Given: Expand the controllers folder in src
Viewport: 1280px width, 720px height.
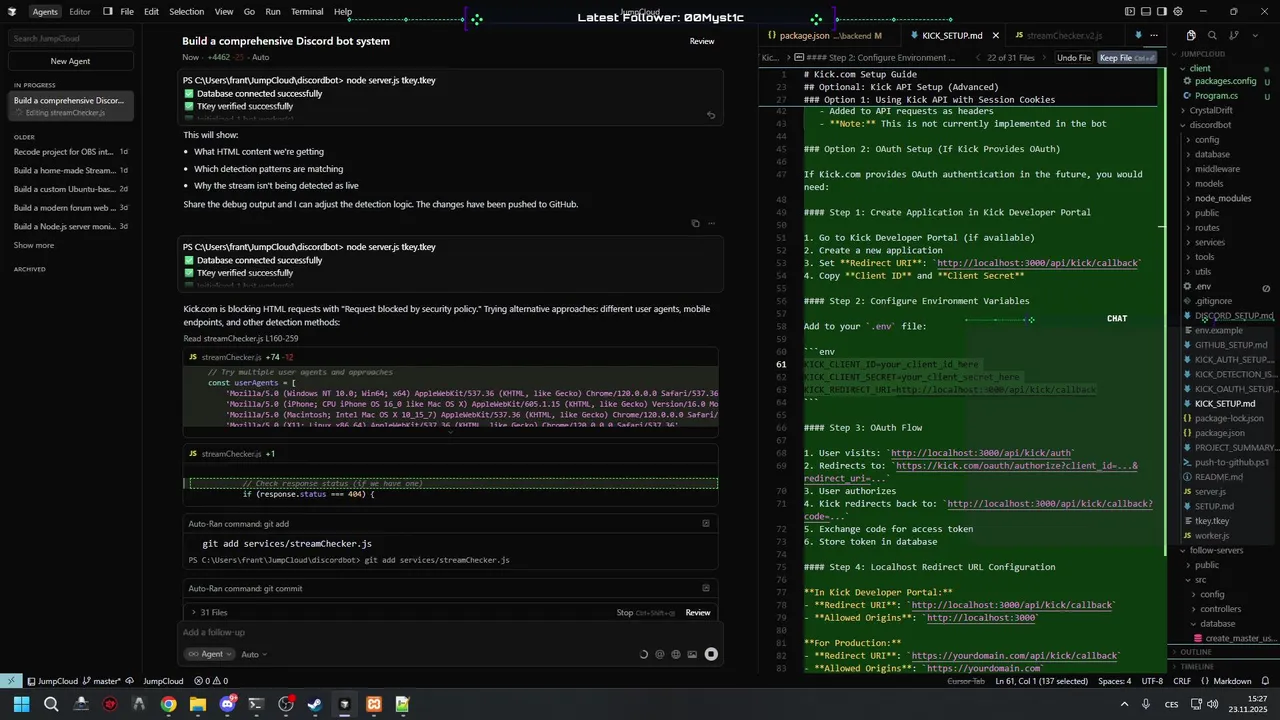Looking at the screenshot, I should tap(1221, 609).
